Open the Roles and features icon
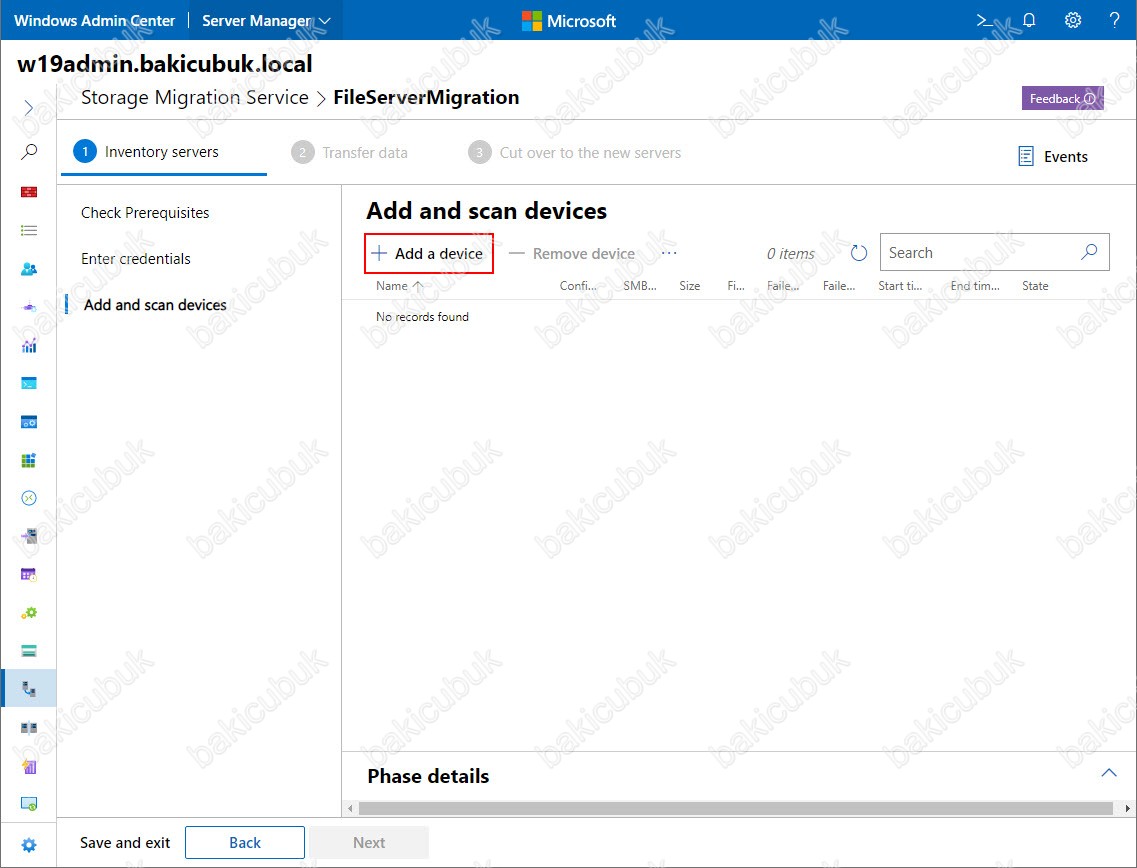 (x=29, y=537)
